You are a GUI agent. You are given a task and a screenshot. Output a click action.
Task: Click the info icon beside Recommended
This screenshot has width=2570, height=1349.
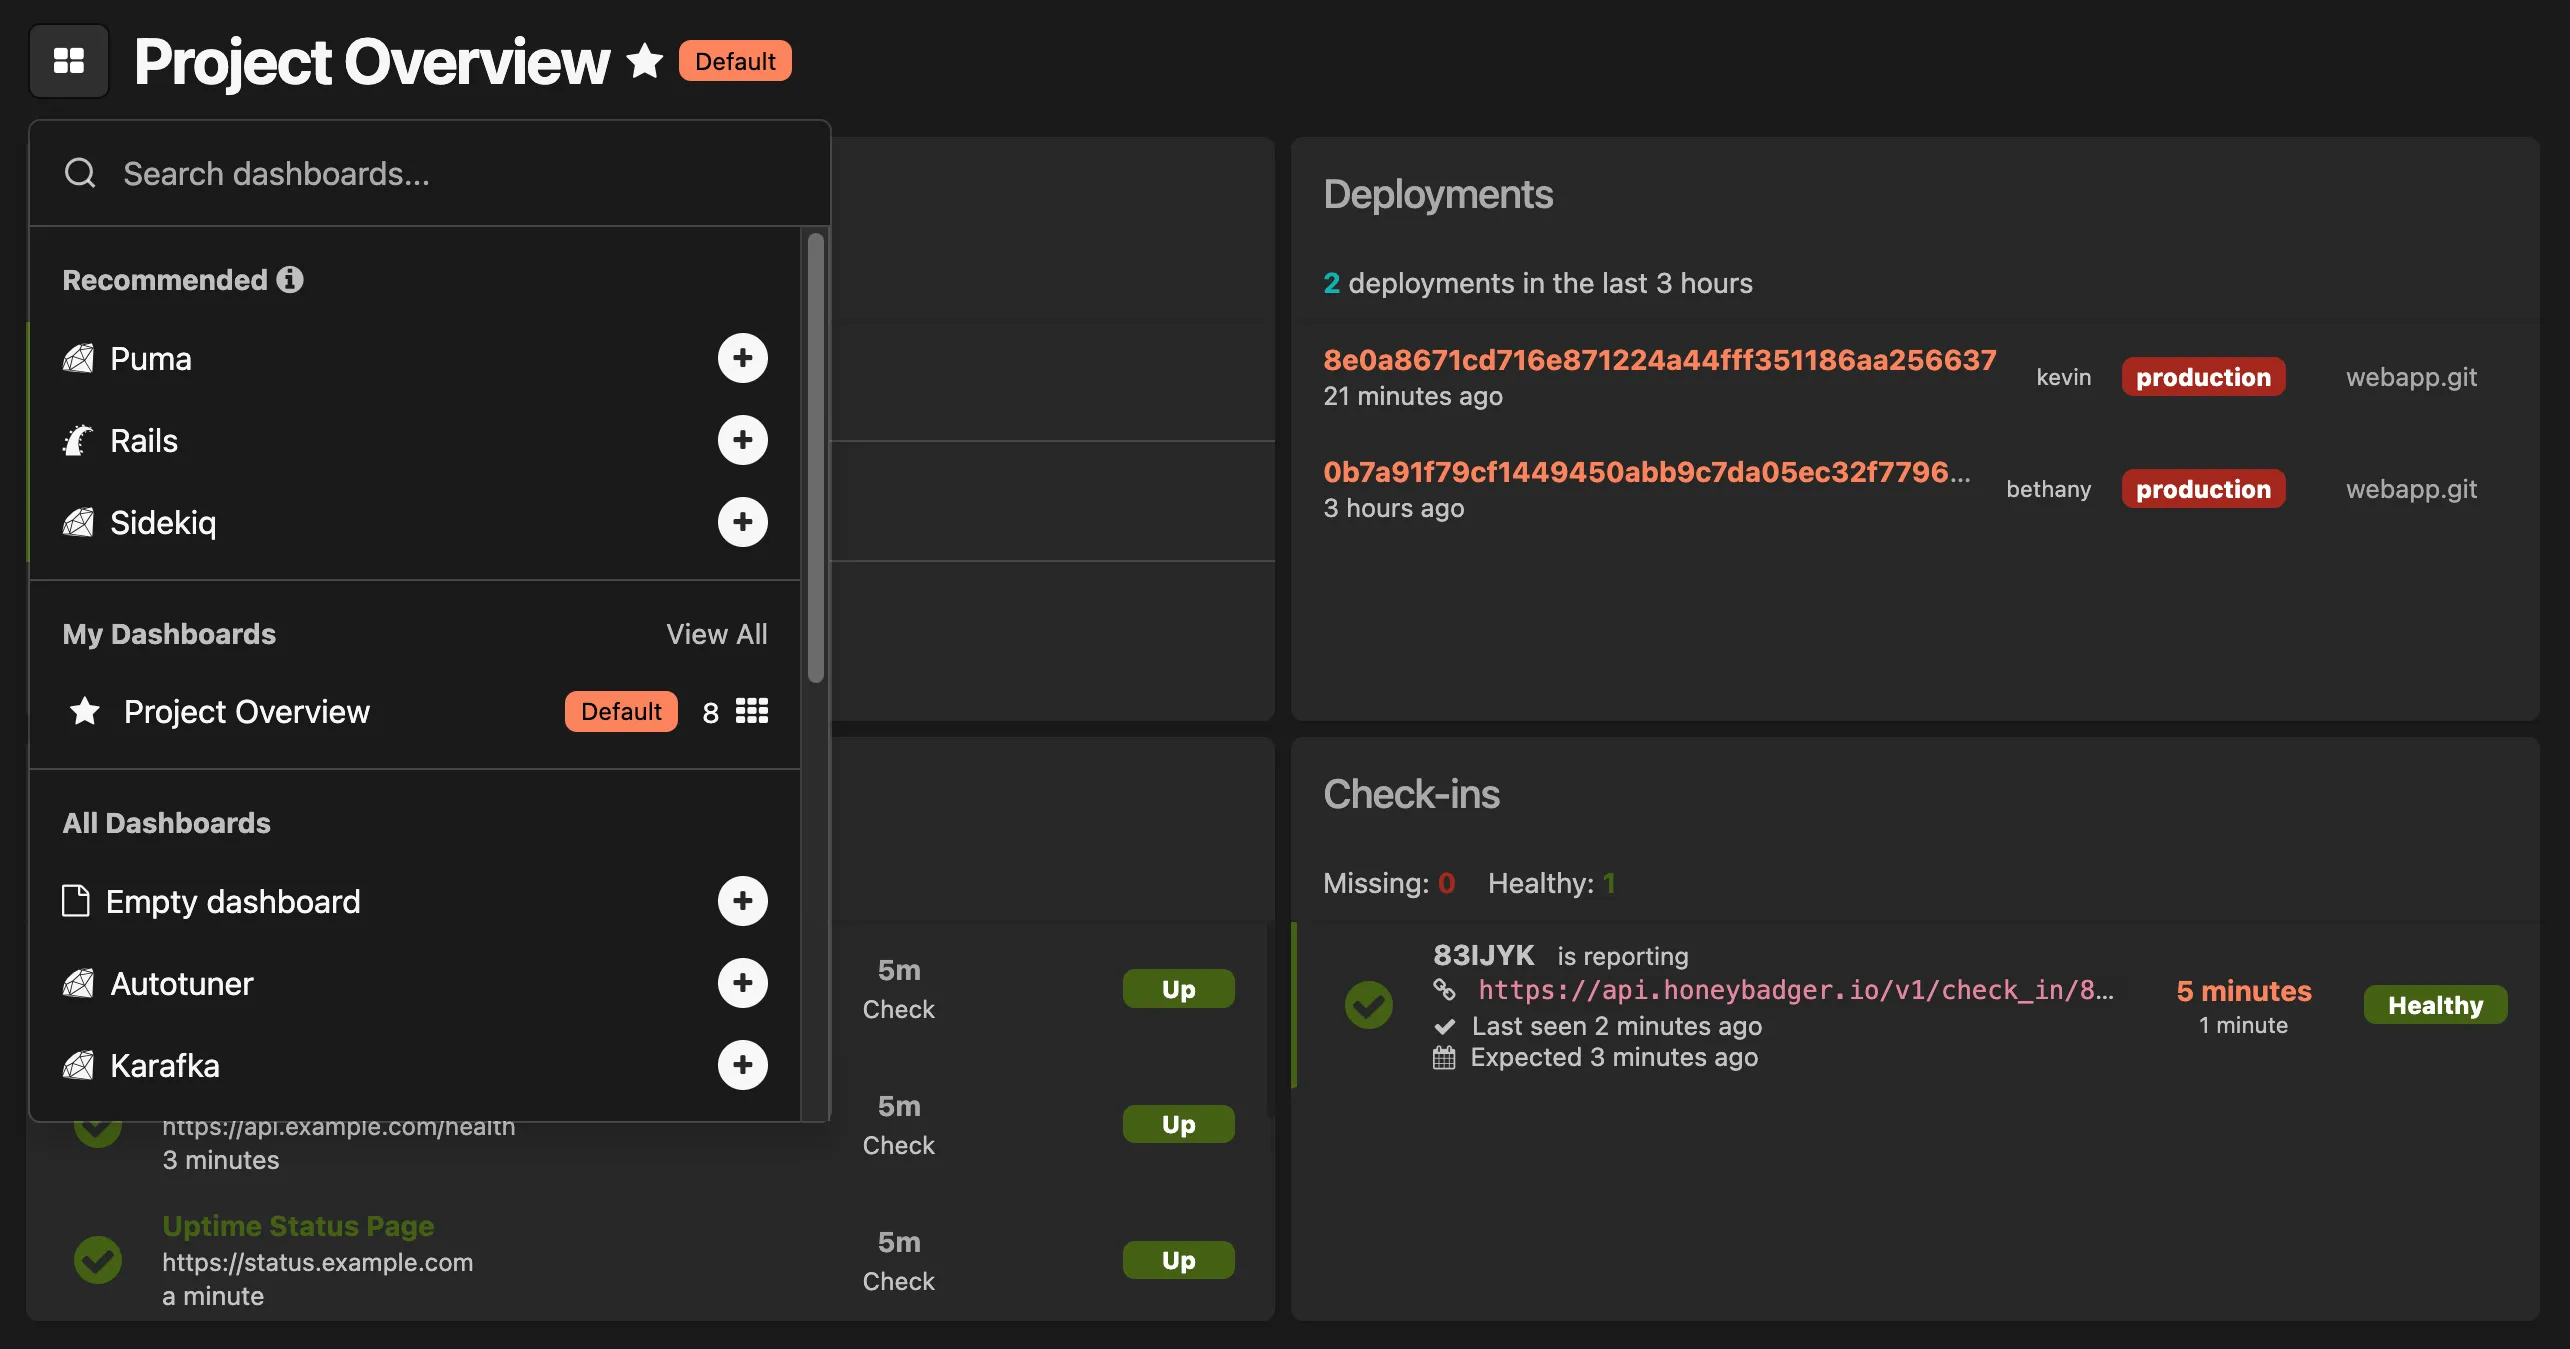290,280
